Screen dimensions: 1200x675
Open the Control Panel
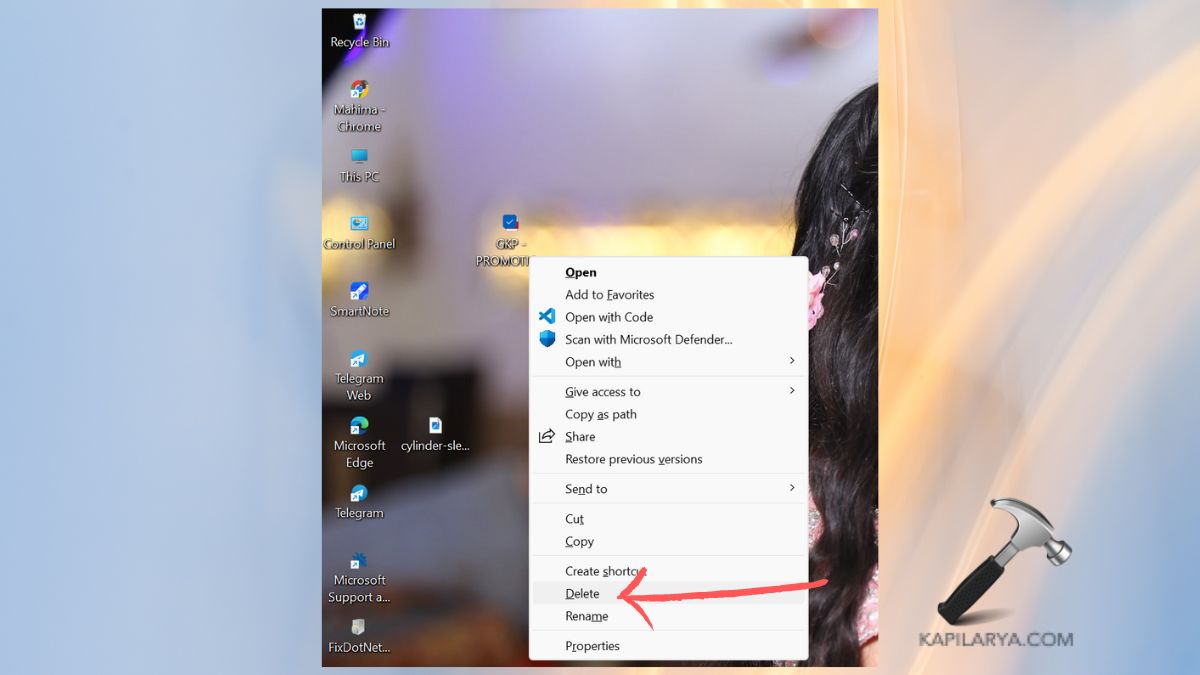point(358,225)
